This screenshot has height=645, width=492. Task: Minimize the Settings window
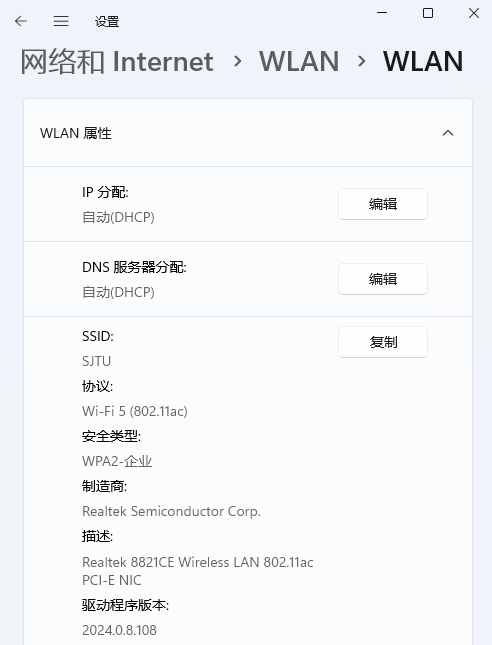(x=382, y=13)
